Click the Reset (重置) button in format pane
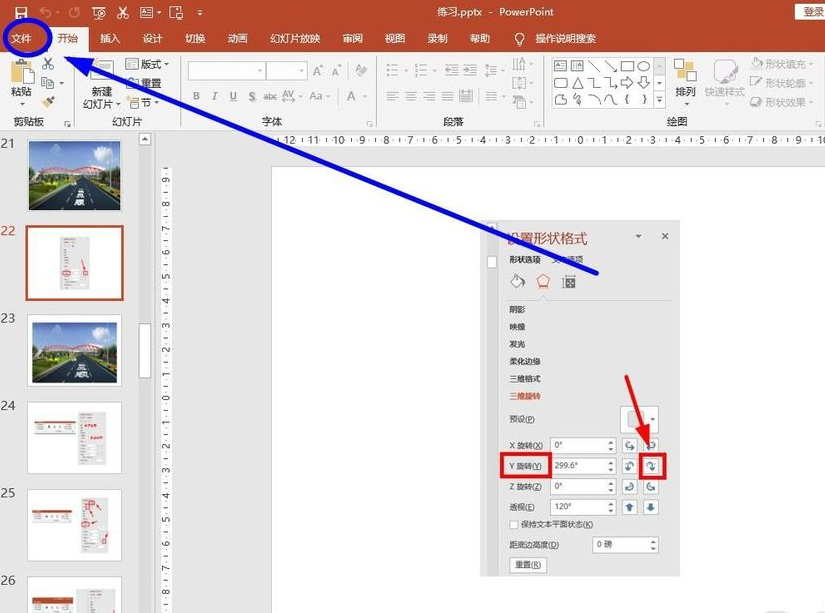 tap(528, 565)
